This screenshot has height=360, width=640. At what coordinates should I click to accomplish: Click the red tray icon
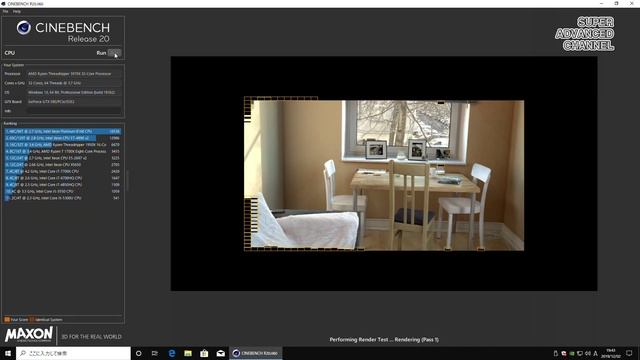coord(564,353)
